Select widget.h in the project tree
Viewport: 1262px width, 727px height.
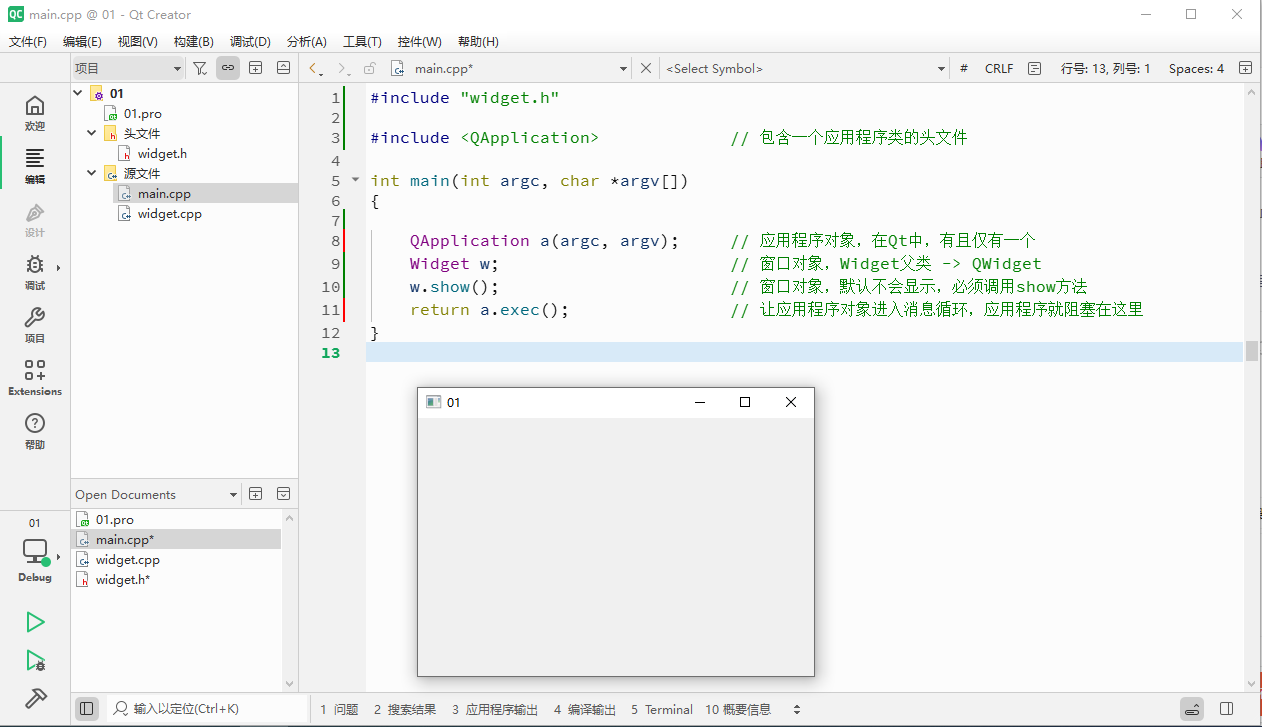point(162,153)
